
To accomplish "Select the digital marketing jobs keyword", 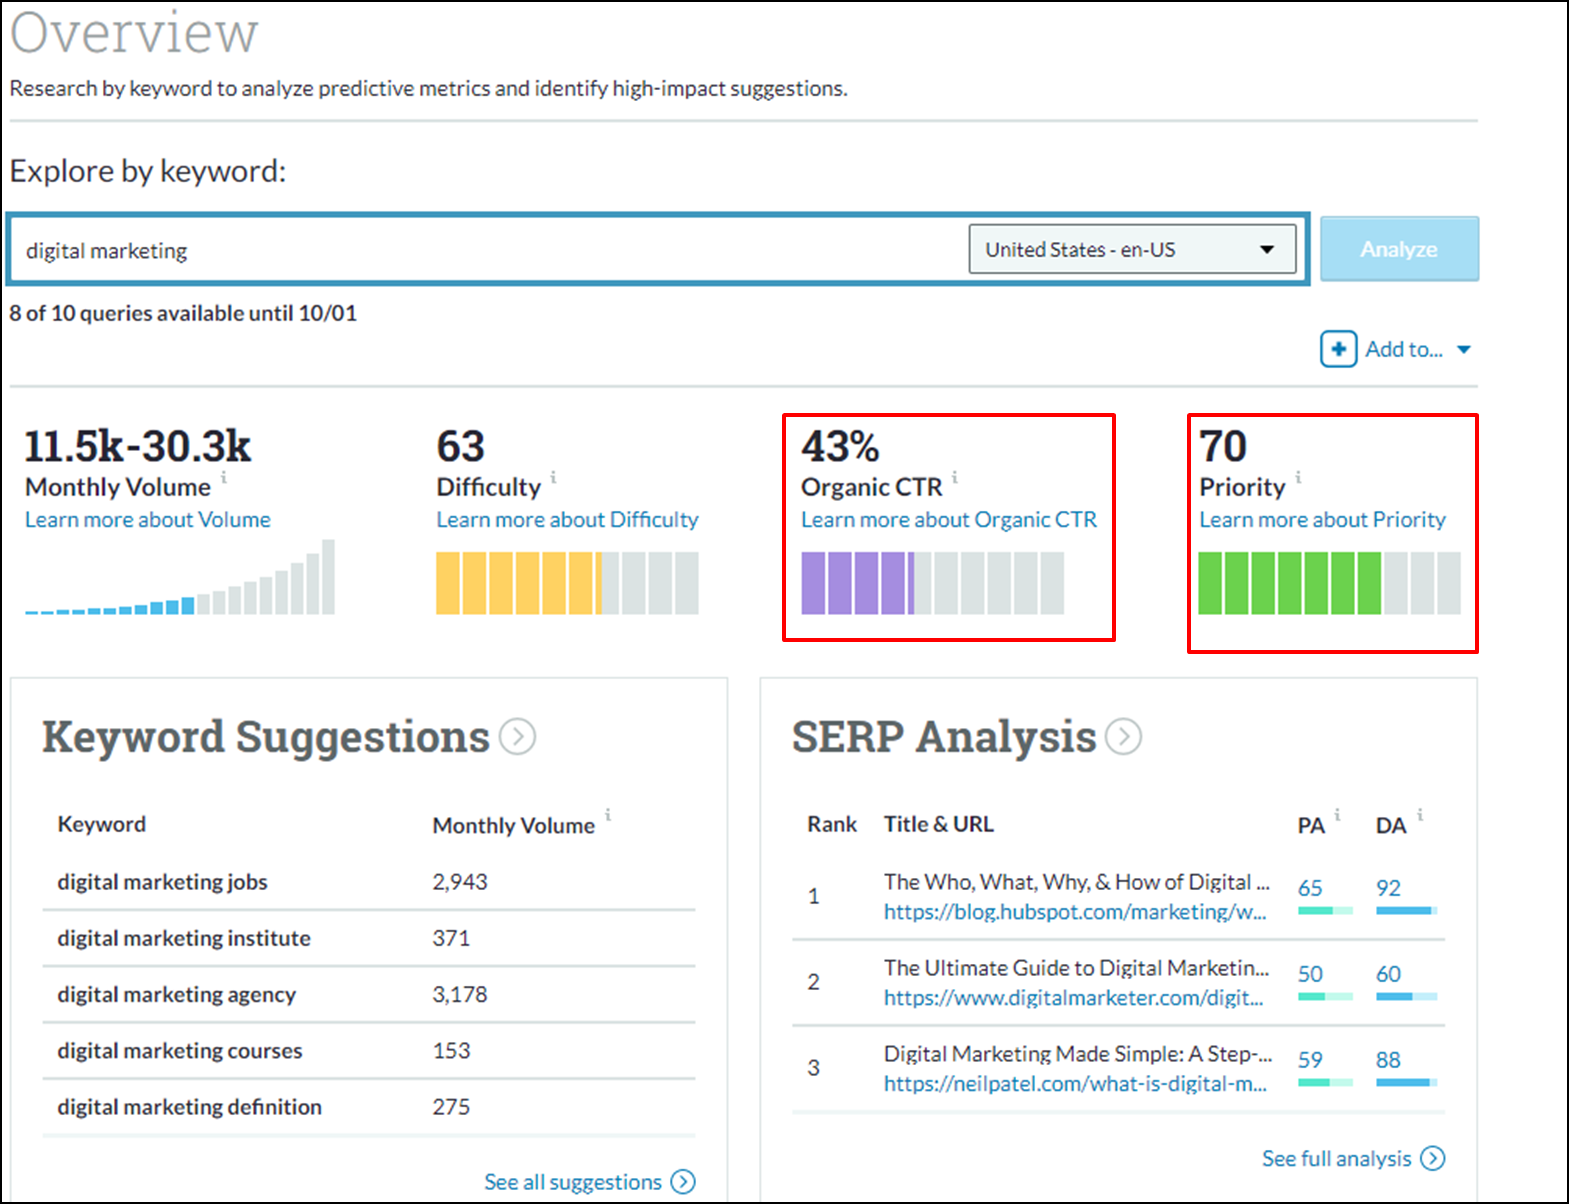I will click(162, 882).
